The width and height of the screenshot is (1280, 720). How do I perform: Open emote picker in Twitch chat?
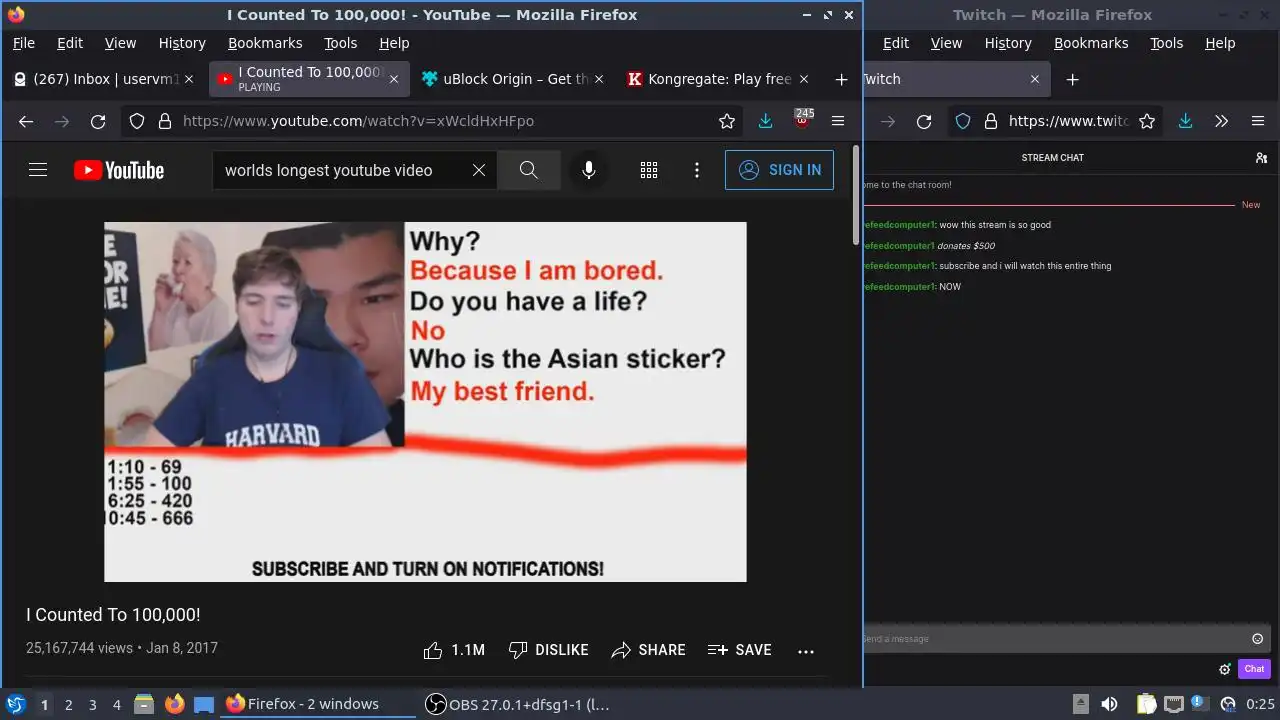point(1258,639)
